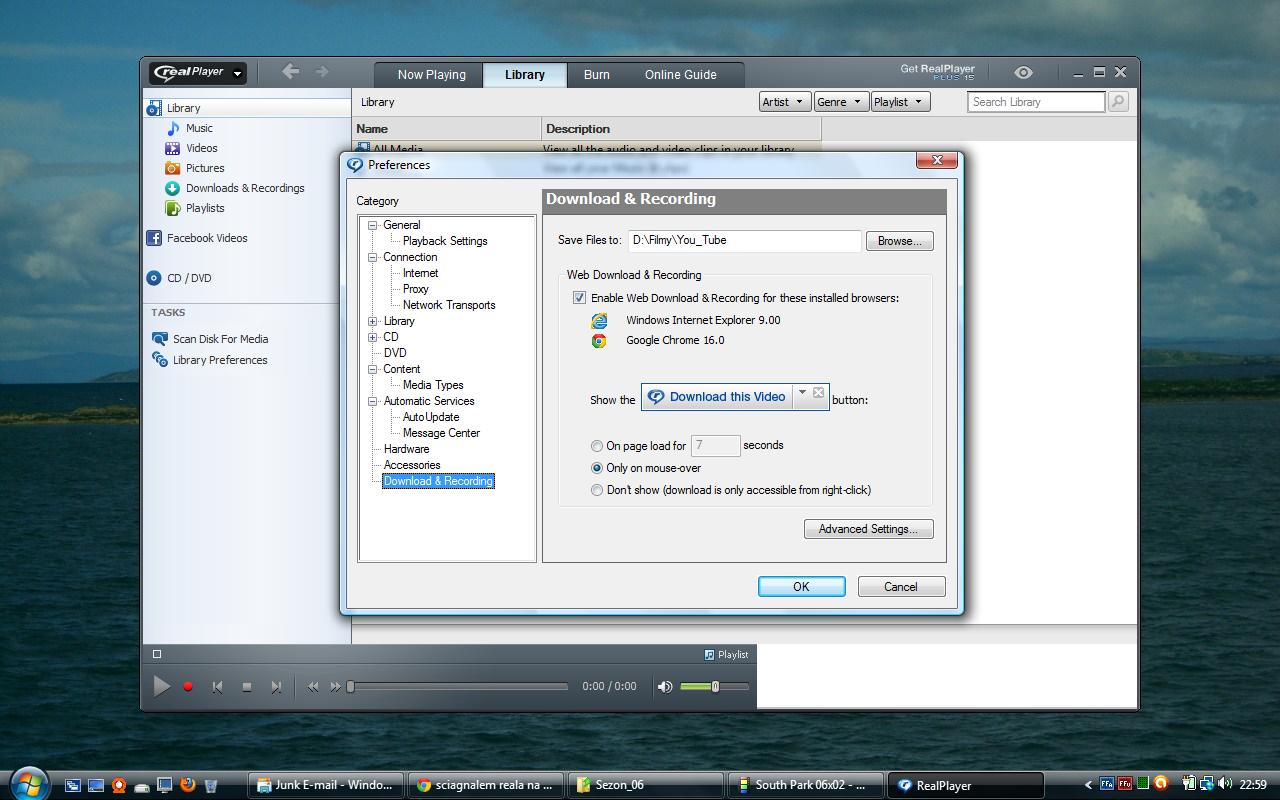Select Proxy category in tree
This screenshot has width=1280, height=800.
click(416, 289)
